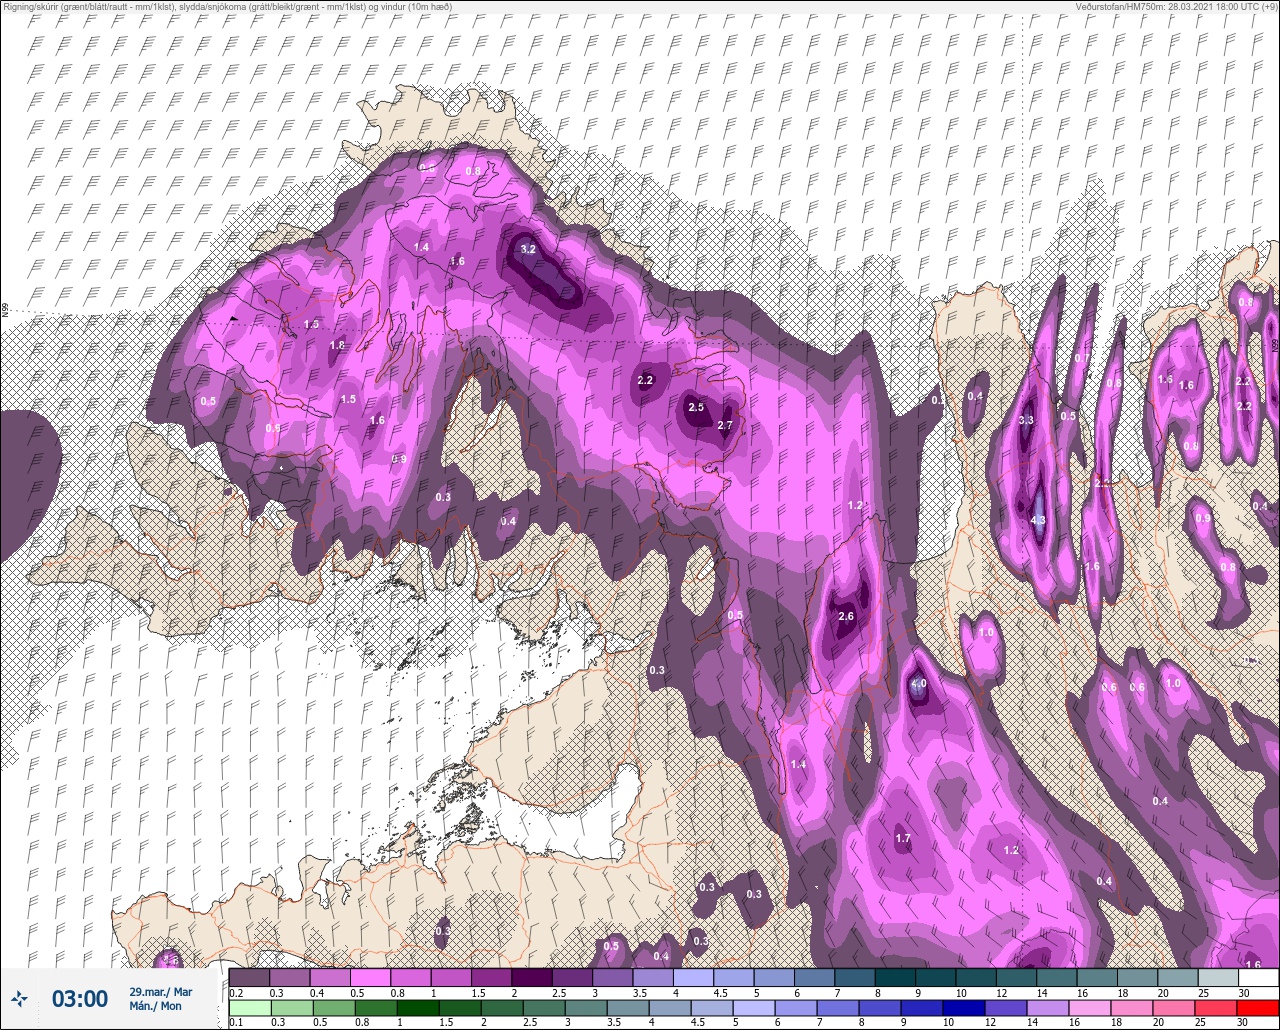Click the 4.3 value on the map
This screenshot has width=1280, height=1030.
click(x=1038, y=520)
